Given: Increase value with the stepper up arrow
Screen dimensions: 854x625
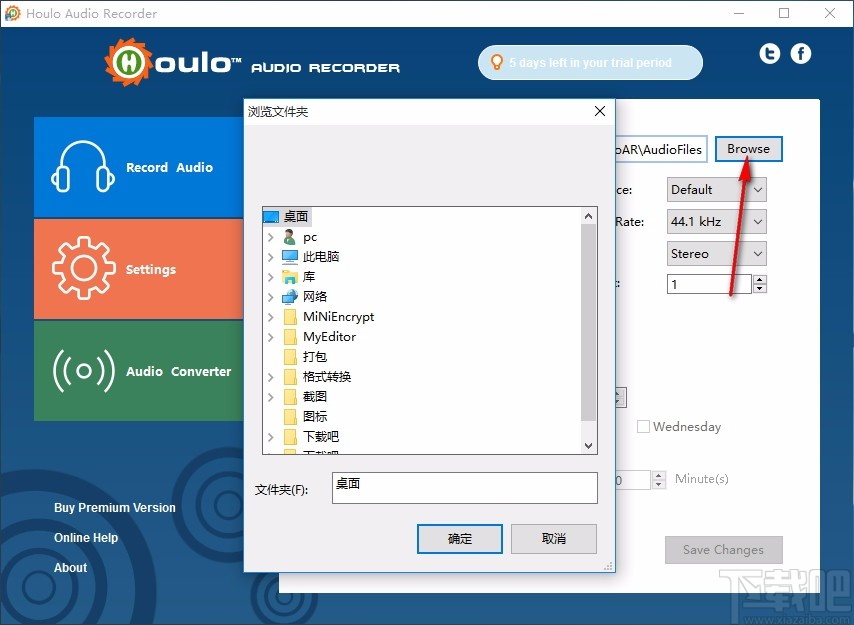Looking at the screenshot, I should tap(758, 278).
